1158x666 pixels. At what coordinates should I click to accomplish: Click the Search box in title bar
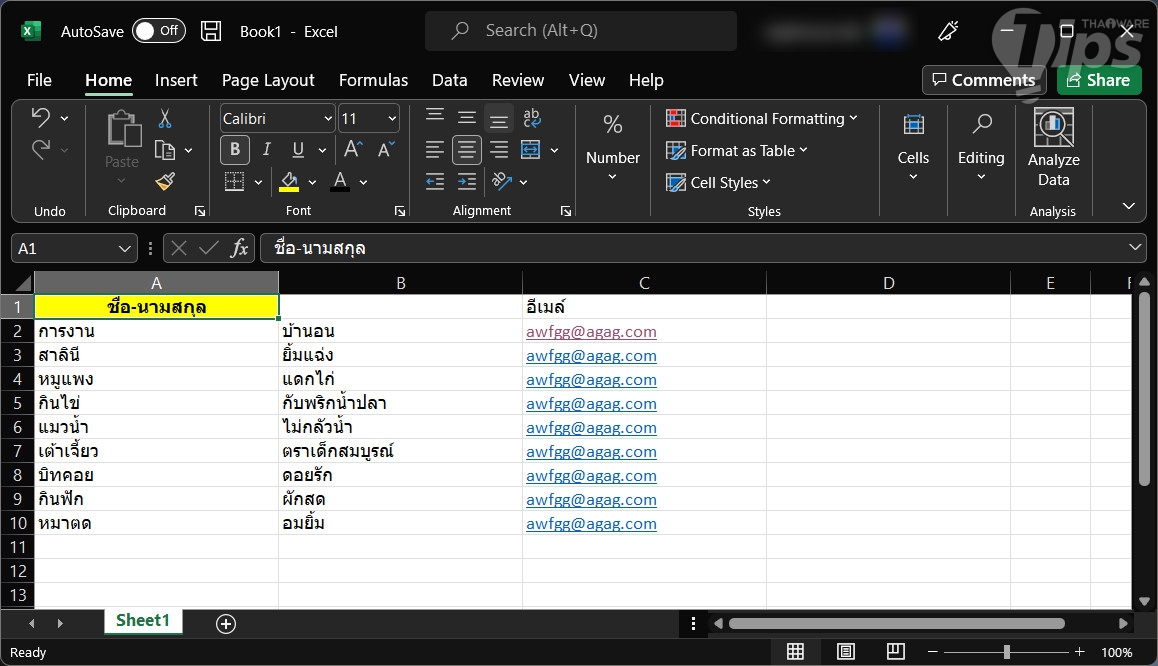coord(580,31)
